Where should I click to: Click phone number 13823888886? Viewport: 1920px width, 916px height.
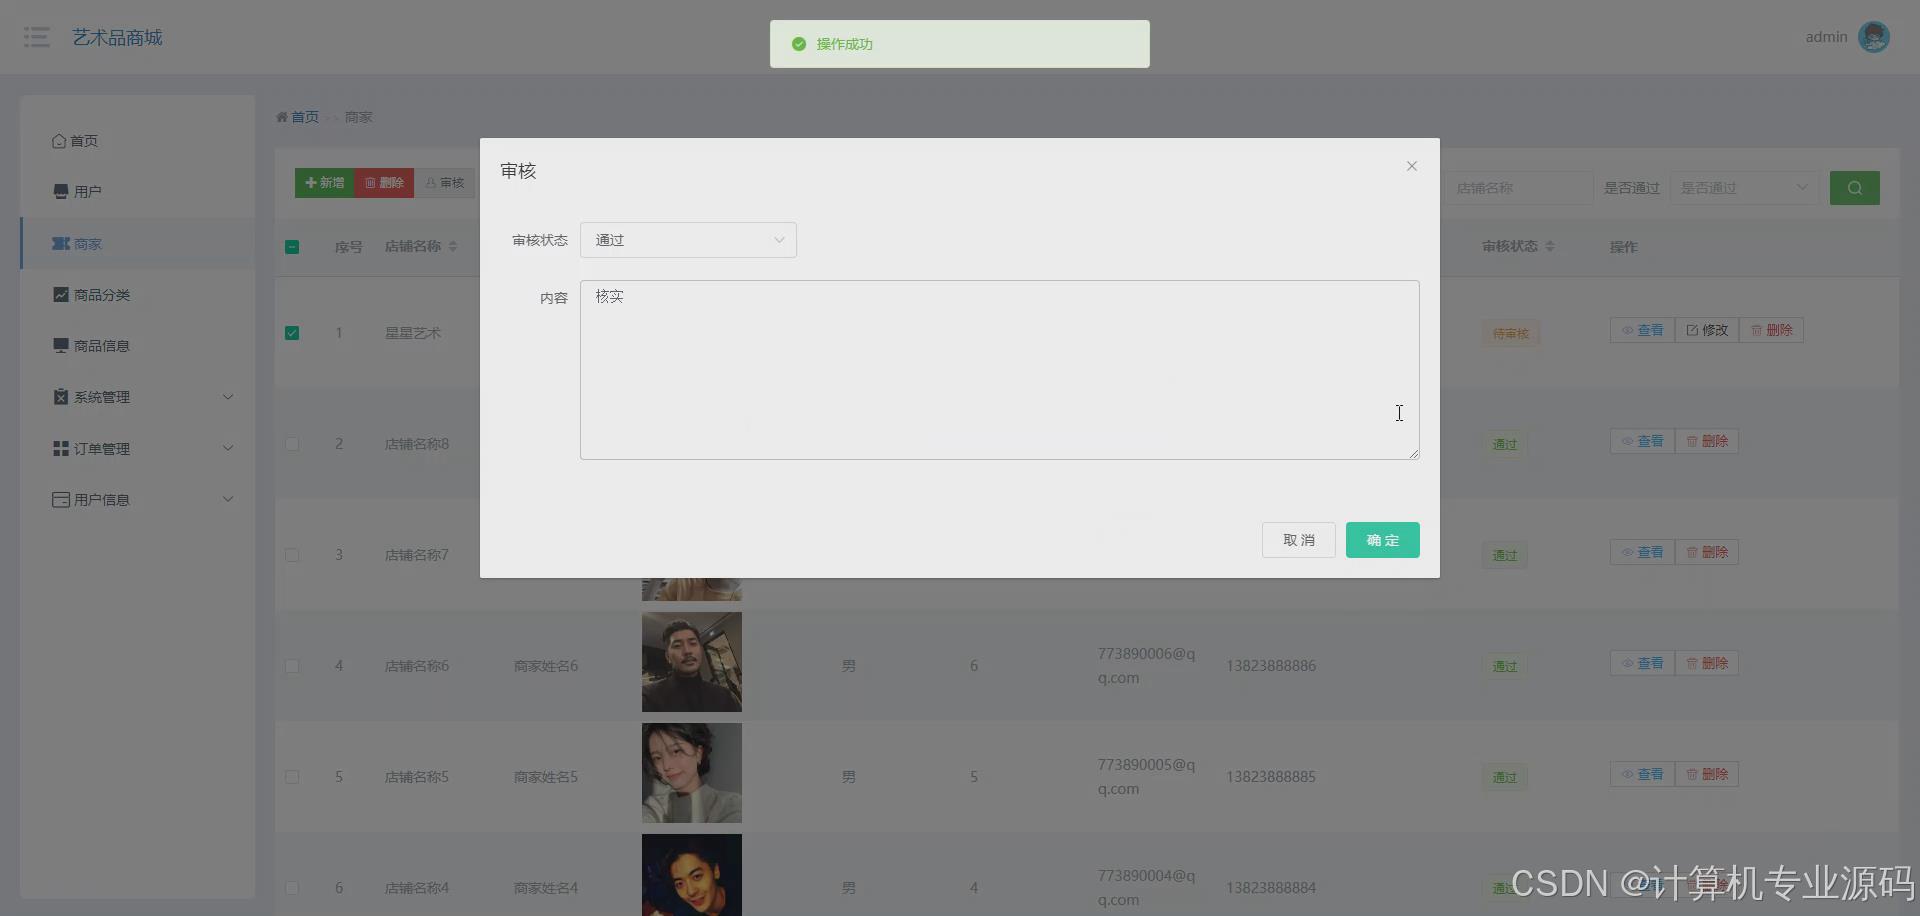(1271, 666)
